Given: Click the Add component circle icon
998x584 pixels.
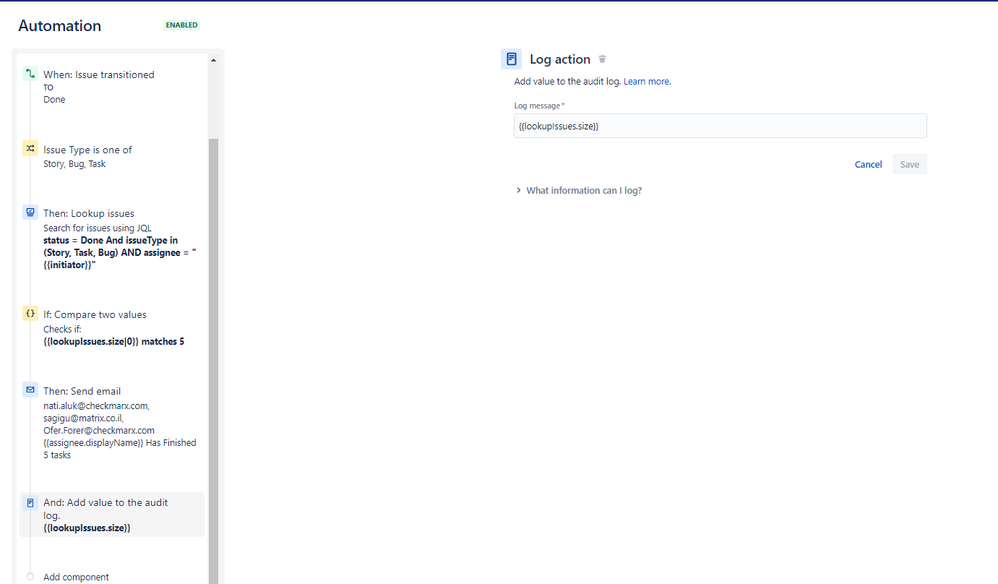Looking at the screenshot, I should [x=30, y=576].
